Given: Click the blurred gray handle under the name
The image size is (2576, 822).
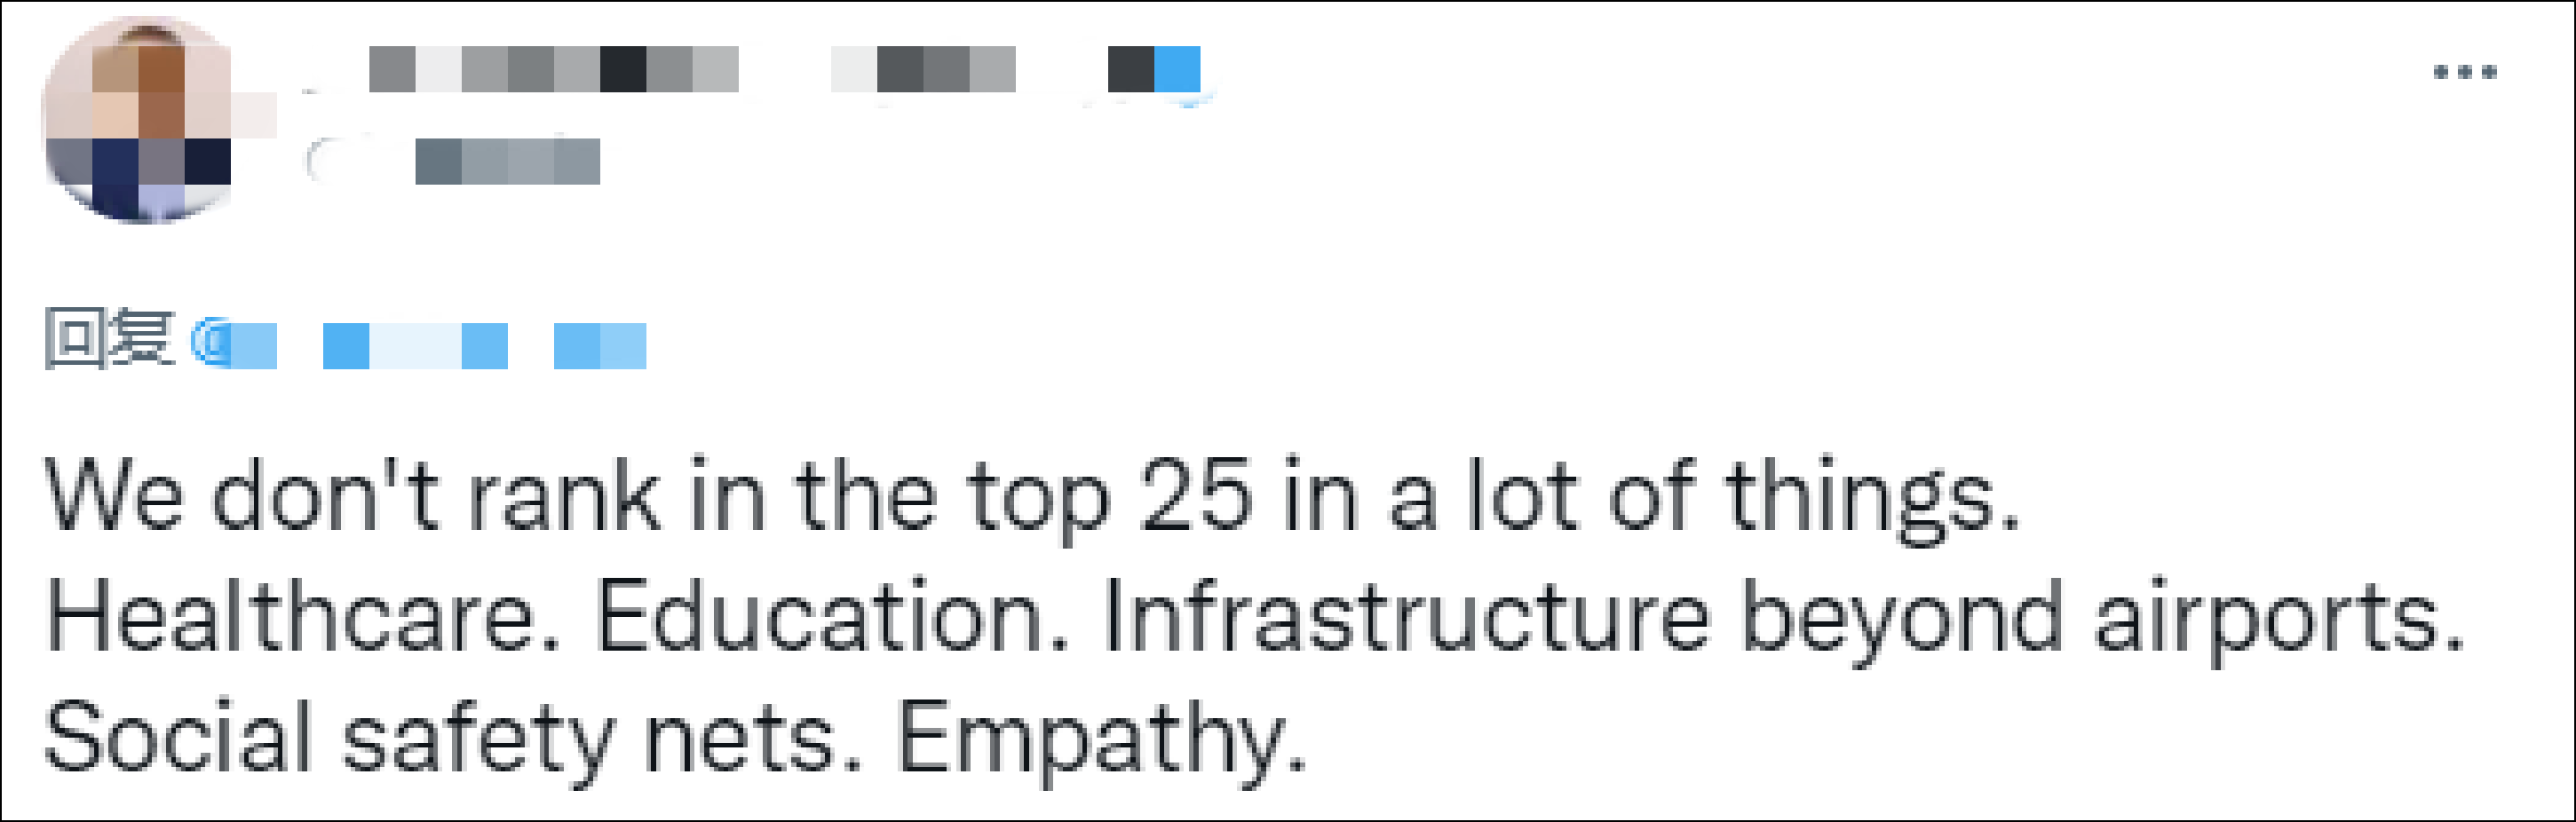Looking at the screenshot, I should click(x=507, y=161).
